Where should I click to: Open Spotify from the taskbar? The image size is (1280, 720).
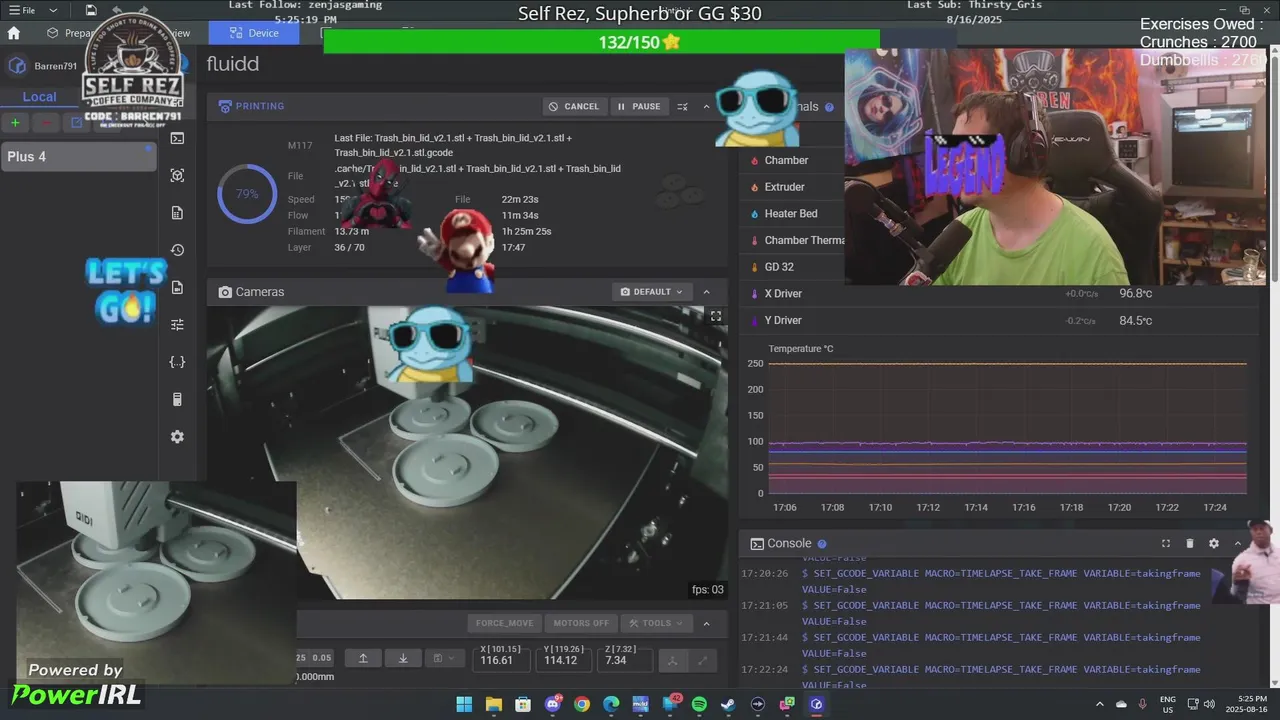click(699, 704)
